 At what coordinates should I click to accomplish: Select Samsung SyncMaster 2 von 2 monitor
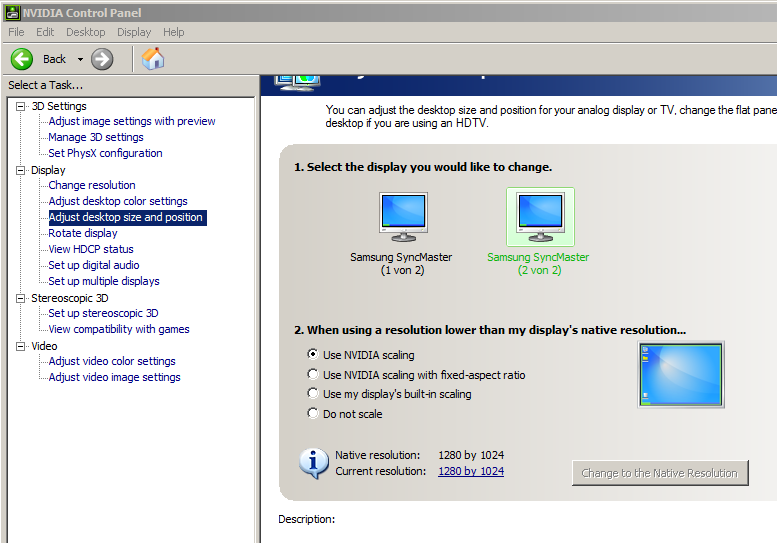pyautogui.click(x=540, y=217)
